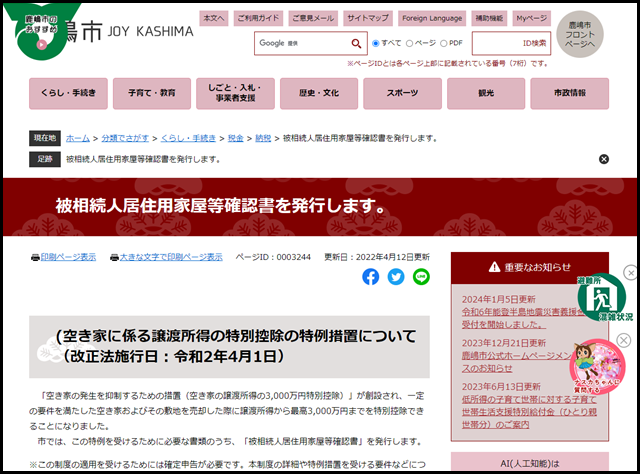
Task: Select the PDF search radio button
Action: pyautogui.click(x=444, y=43)
